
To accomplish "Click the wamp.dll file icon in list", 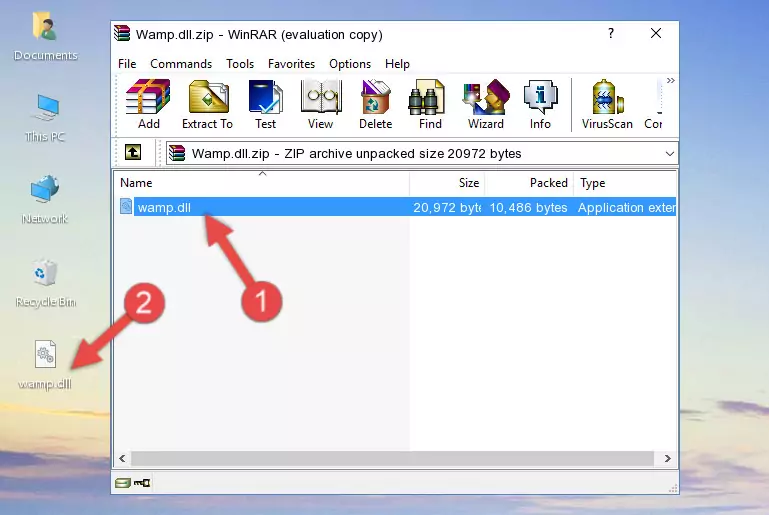I will point(126,206).
